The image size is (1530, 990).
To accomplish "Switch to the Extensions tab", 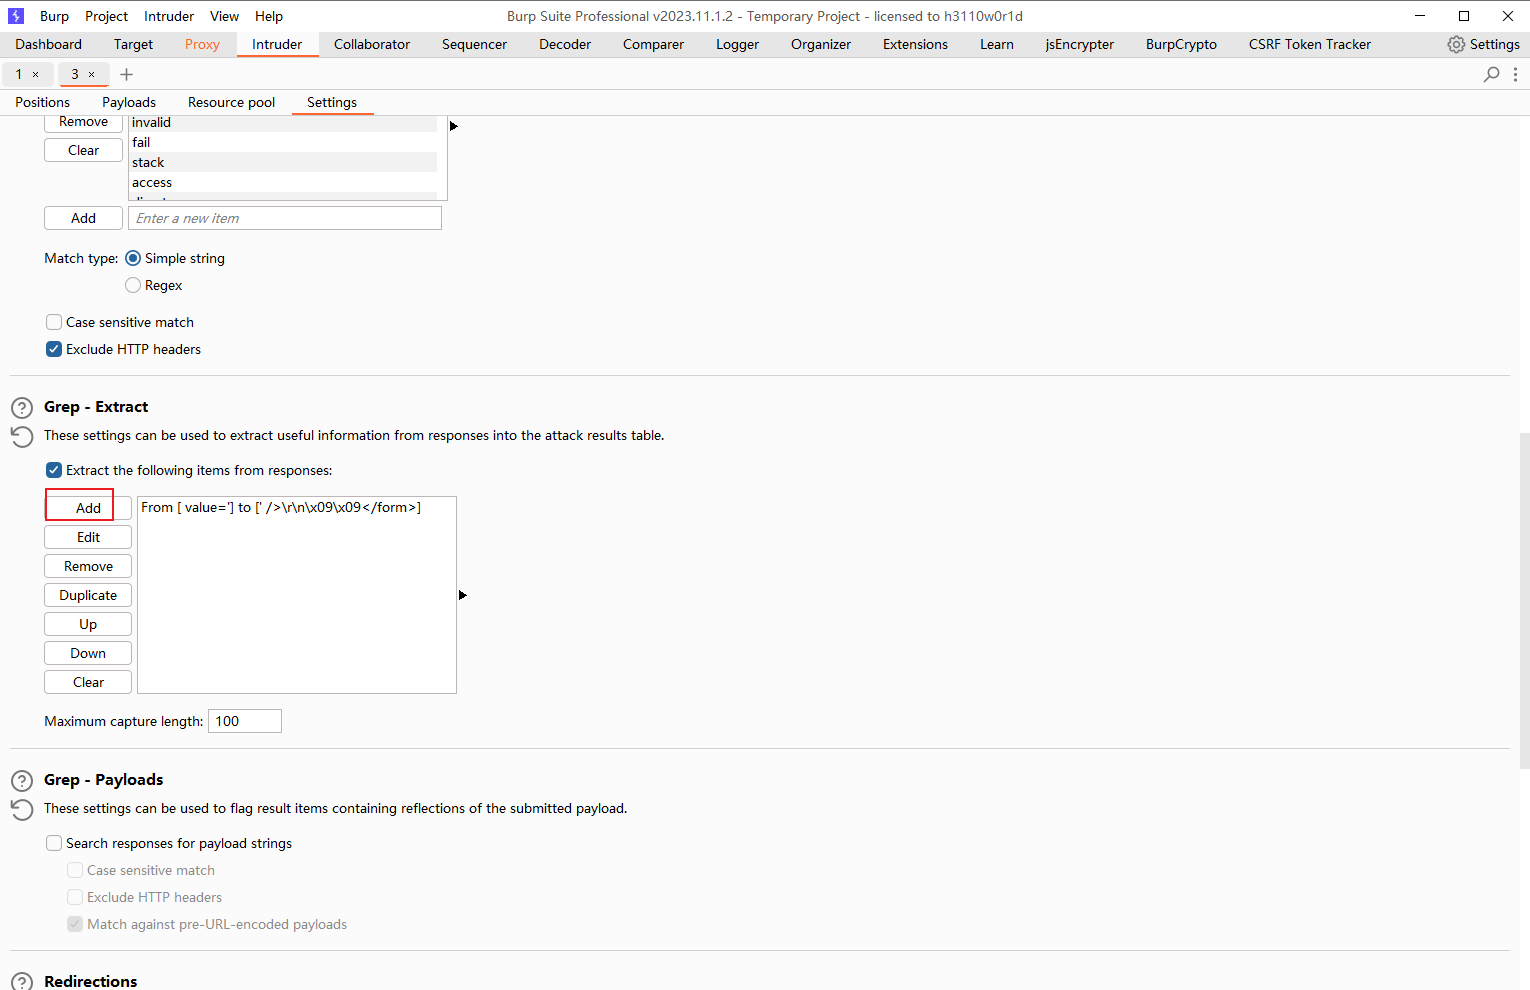I will 915,44.
